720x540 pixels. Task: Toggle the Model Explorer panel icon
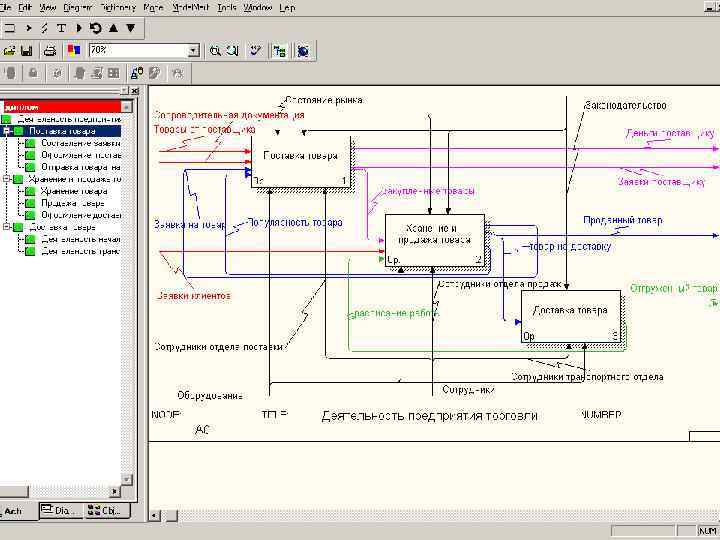278,50
